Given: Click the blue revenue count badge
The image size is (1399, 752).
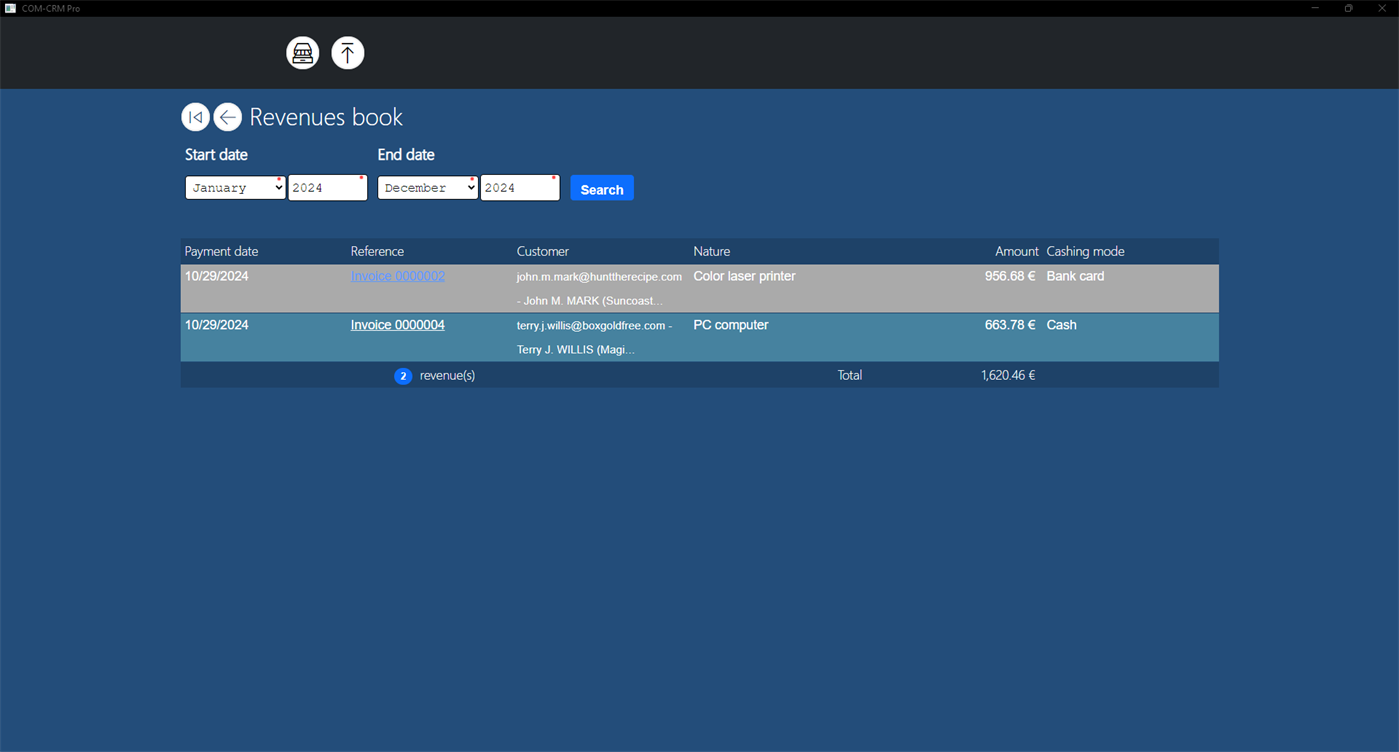Looking at the screenshot, I should pyautogui.click(x=403, y=375).
